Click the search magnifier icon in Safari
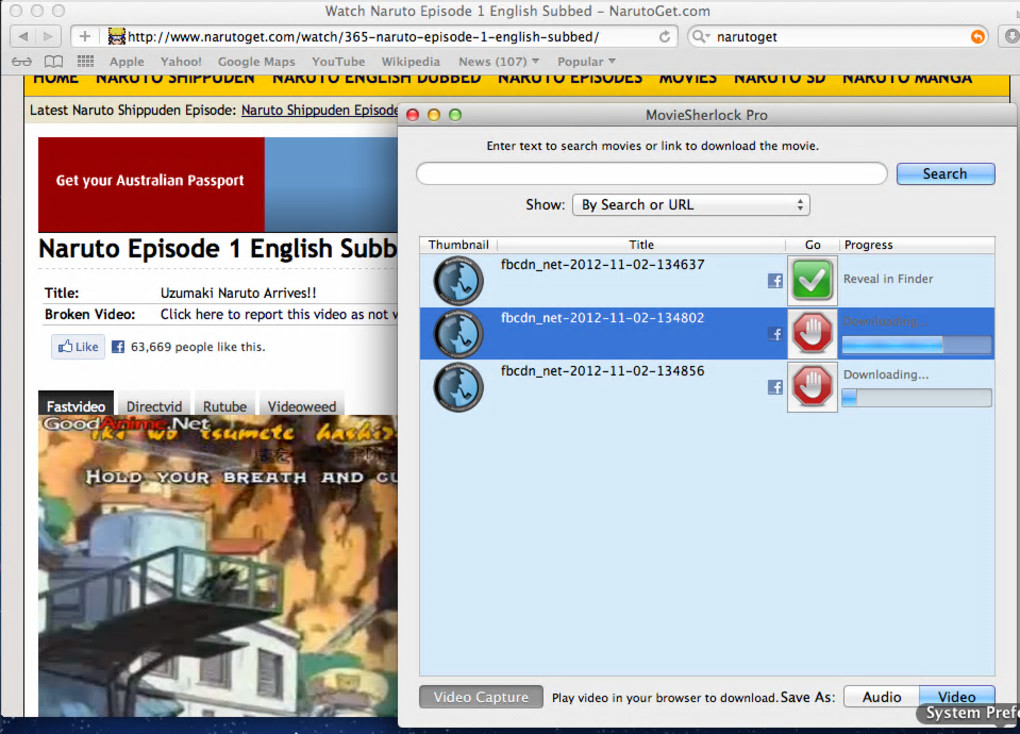This screenshot has width=1020, height=734. (699, 36)
